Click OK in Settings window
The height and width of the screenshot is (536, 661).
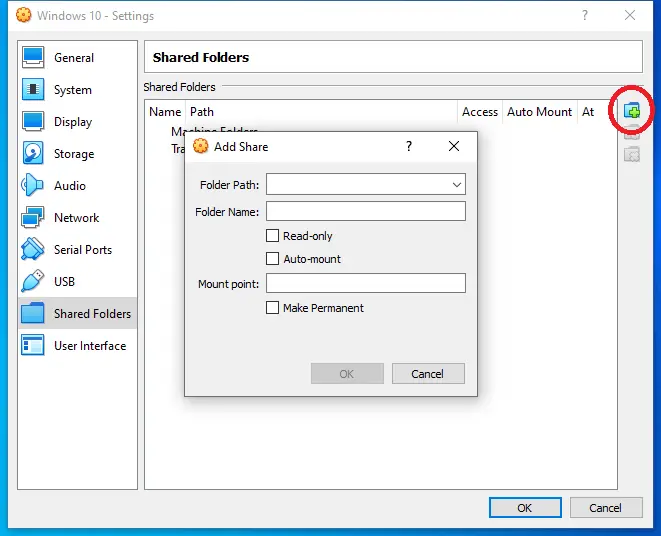pyautogui.click(x=525, y=508)
